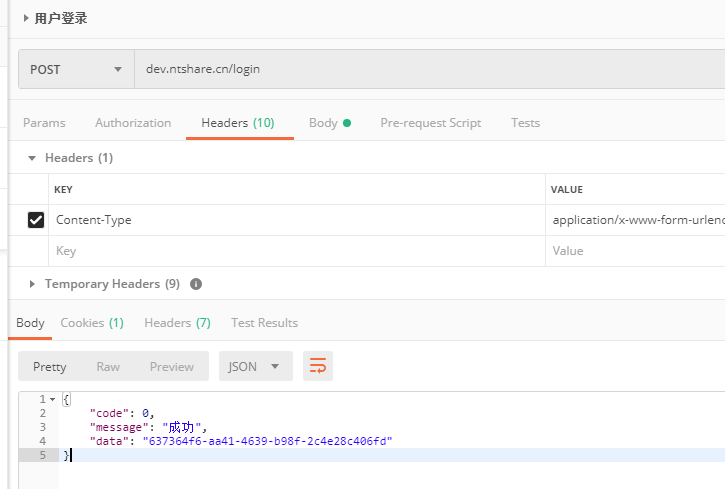Viewport: 725px width, 489px height.
Task: Open the response Cookies (1) tab
Action: 92,323
